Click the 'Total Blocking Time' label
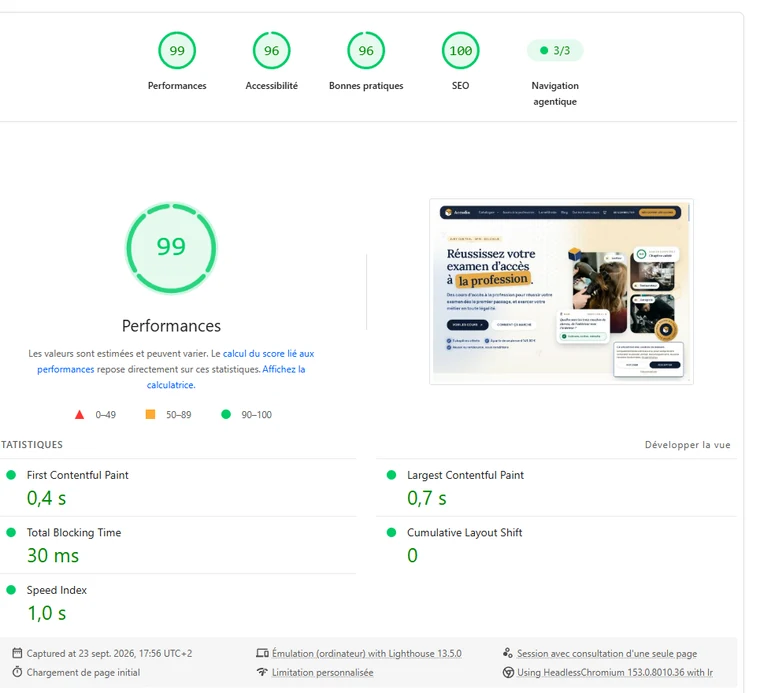The image size is (760, 693). (74, 533)
